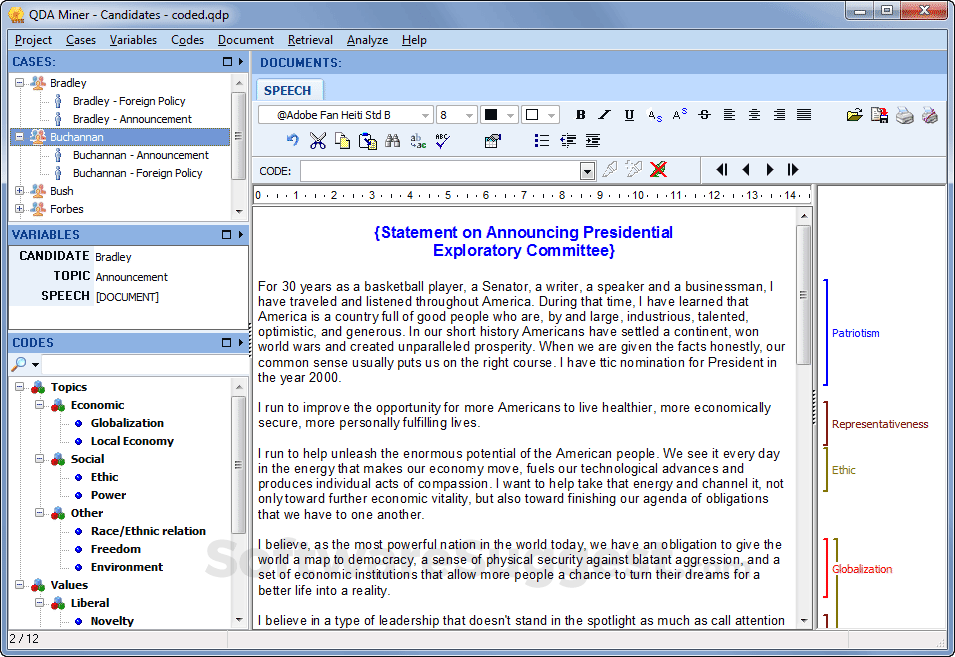Click the black font color swatch

pyautogui.click(x=491, y=115)
